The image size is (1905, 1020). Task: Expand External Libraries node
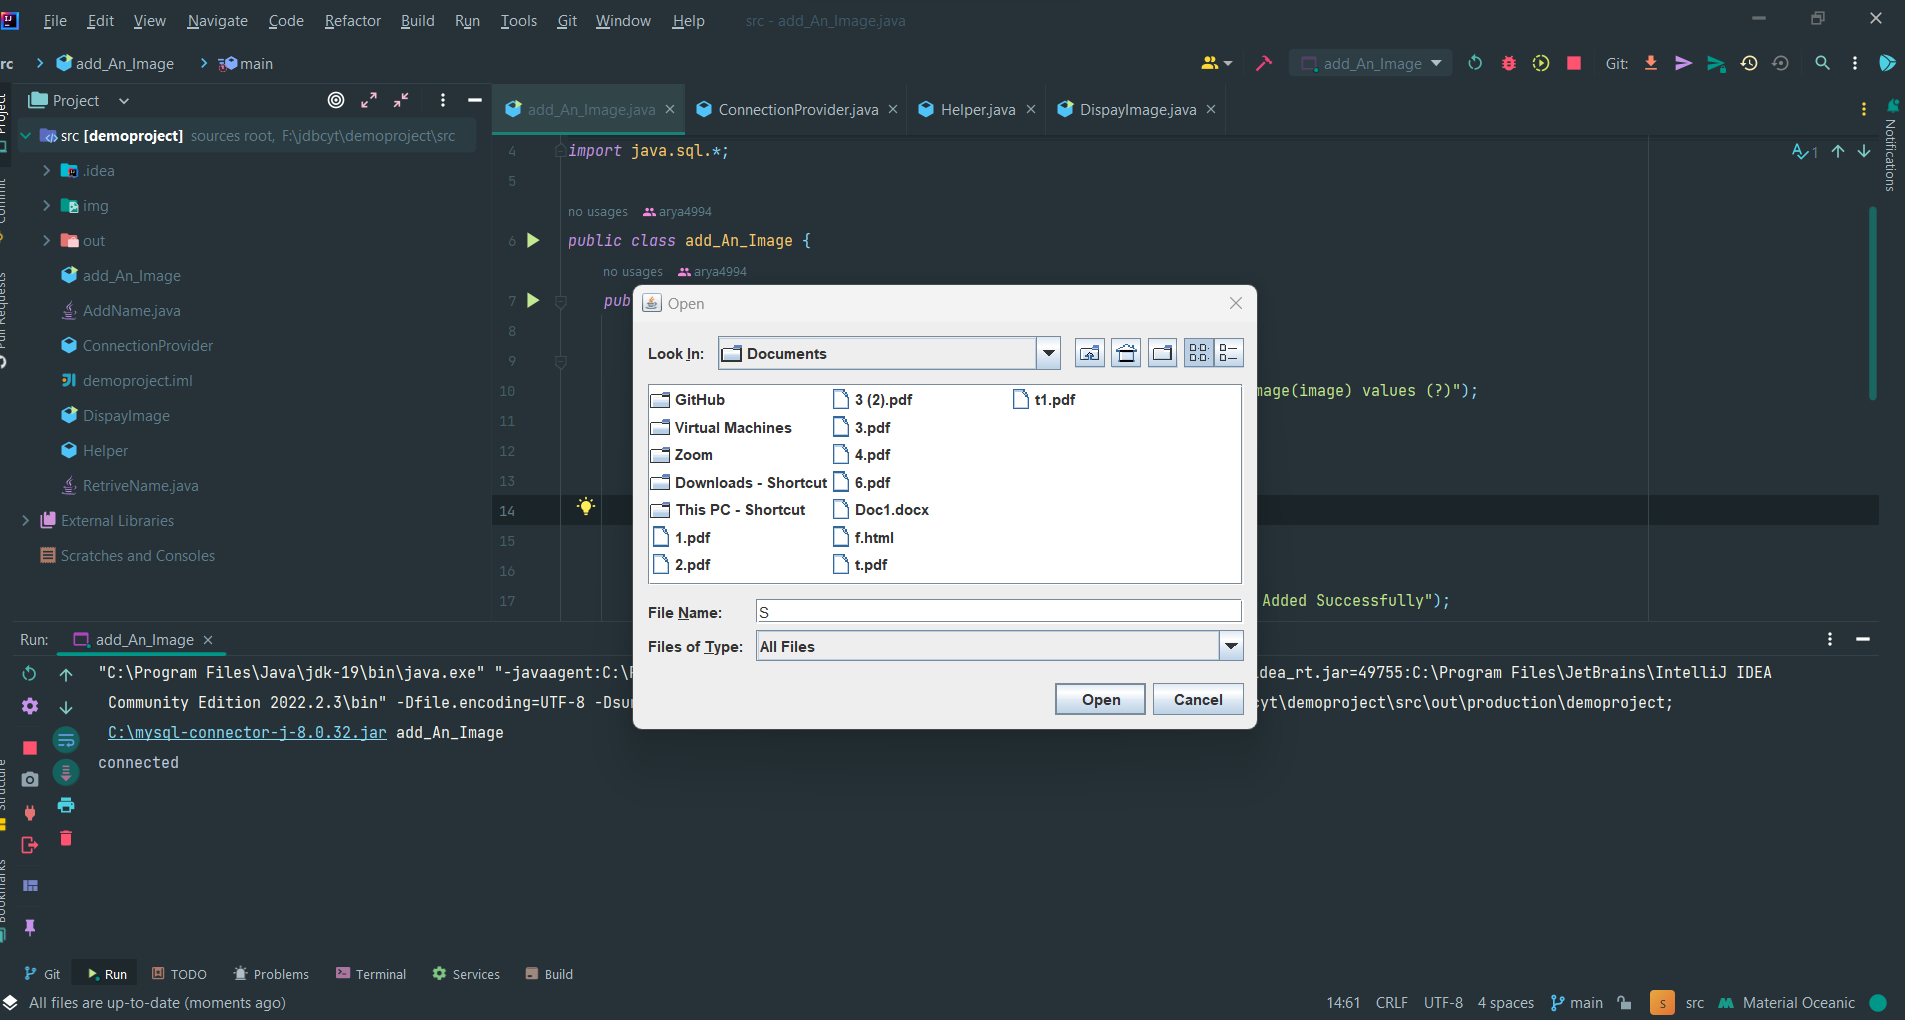point(26,521)
